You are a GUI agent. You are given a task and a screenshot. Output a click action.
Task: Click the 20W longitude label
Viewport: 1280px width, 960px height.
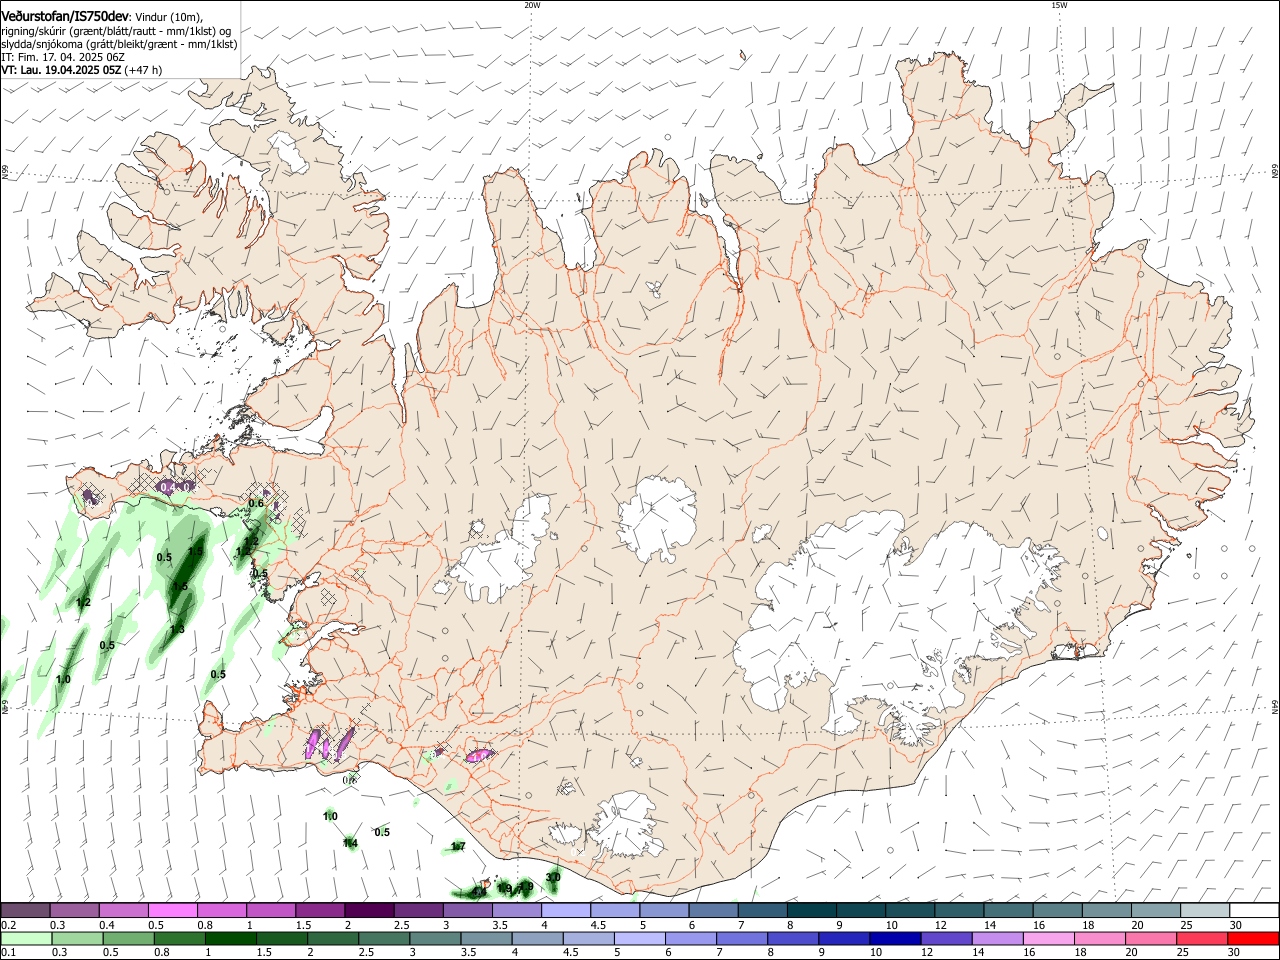point(532,5)
